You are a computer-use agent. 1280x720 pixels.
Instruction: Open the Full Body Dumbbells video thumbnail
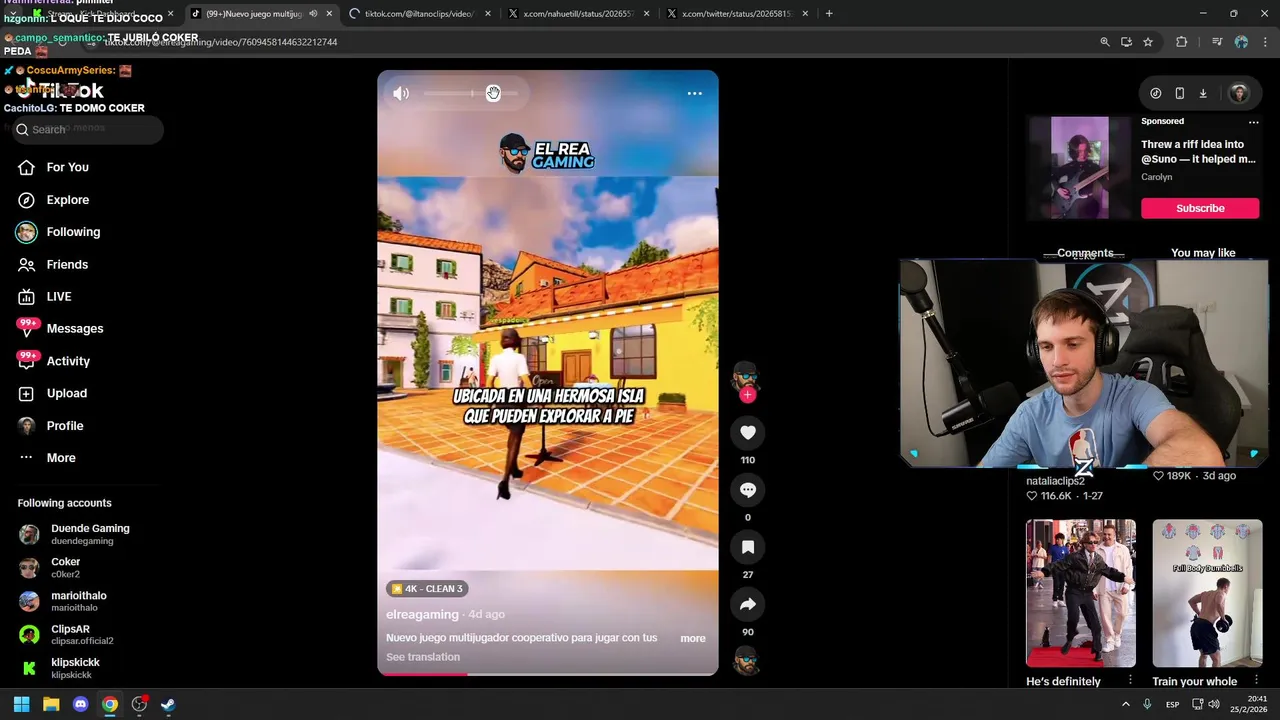(x=1207, y=593)
